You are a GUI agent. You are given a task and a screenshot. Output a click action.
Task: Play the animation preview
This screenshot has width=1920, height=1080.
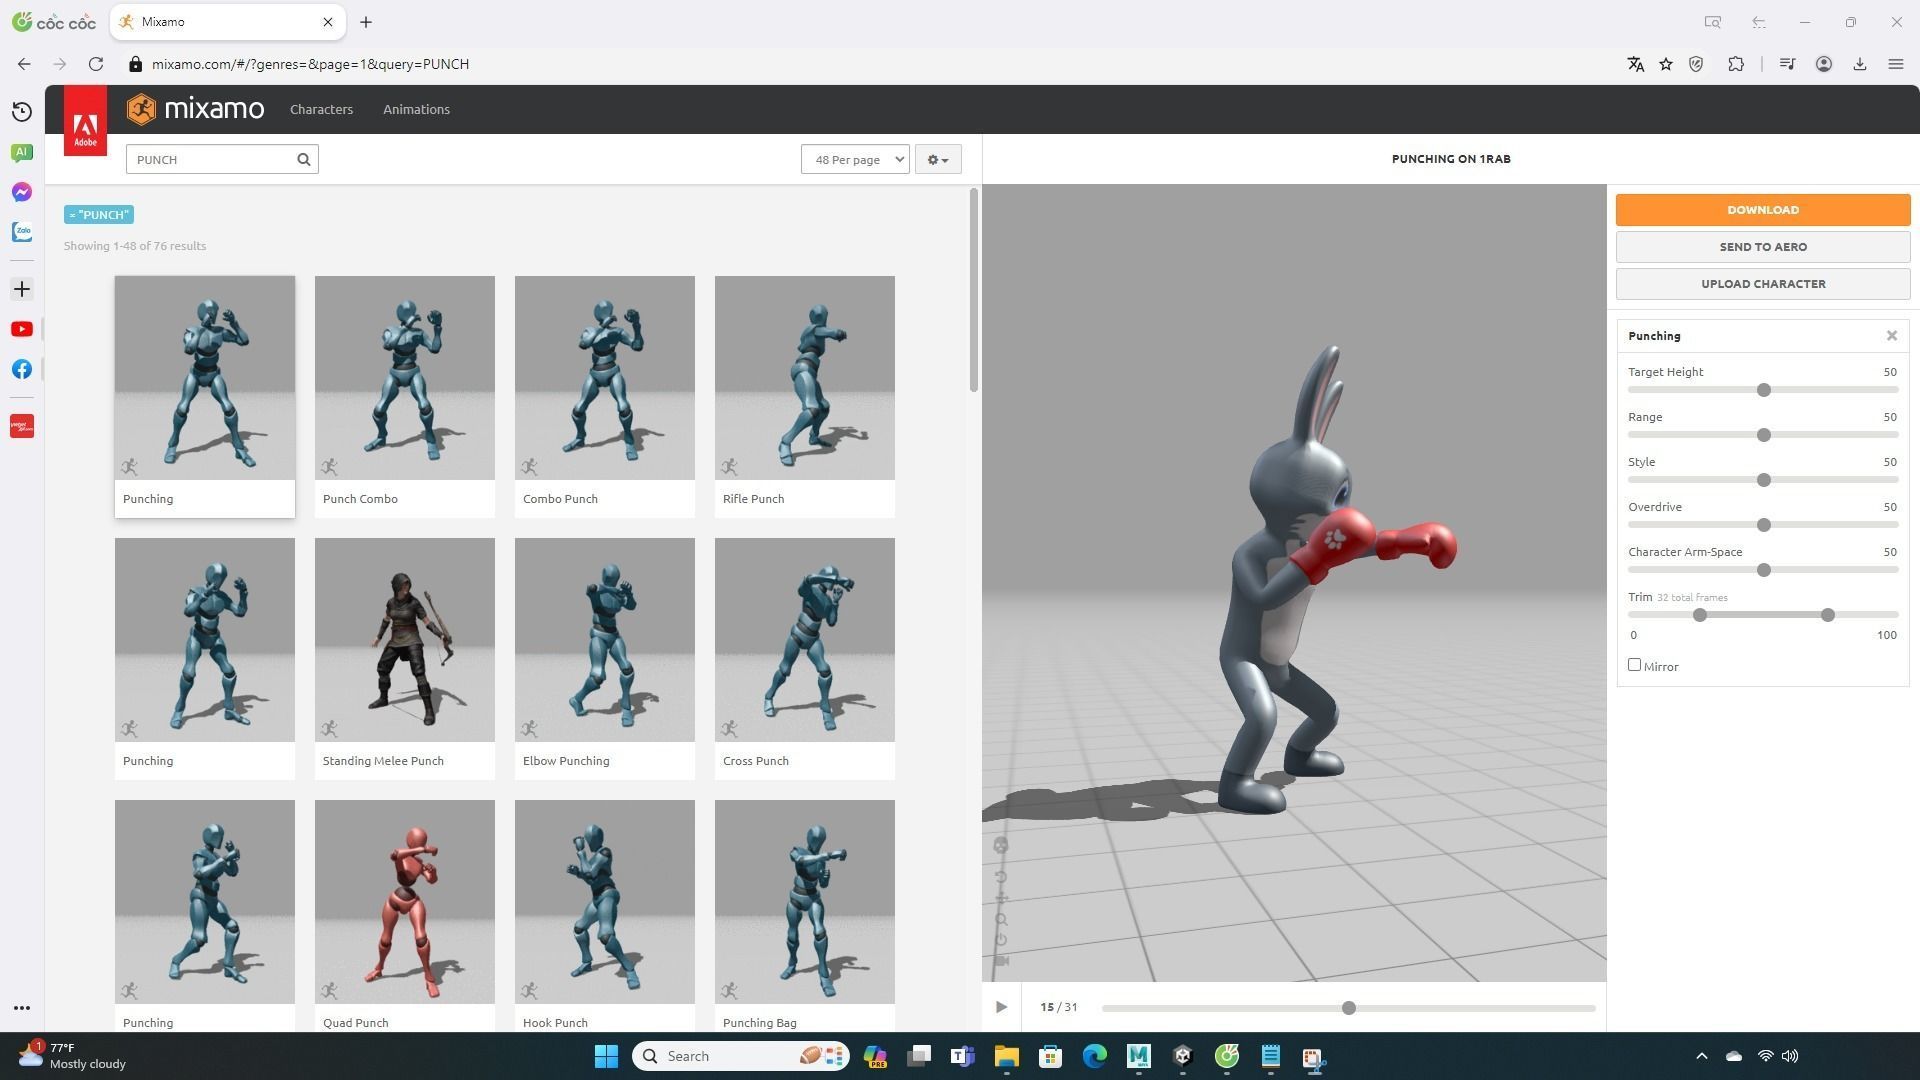point(1001,1007)
